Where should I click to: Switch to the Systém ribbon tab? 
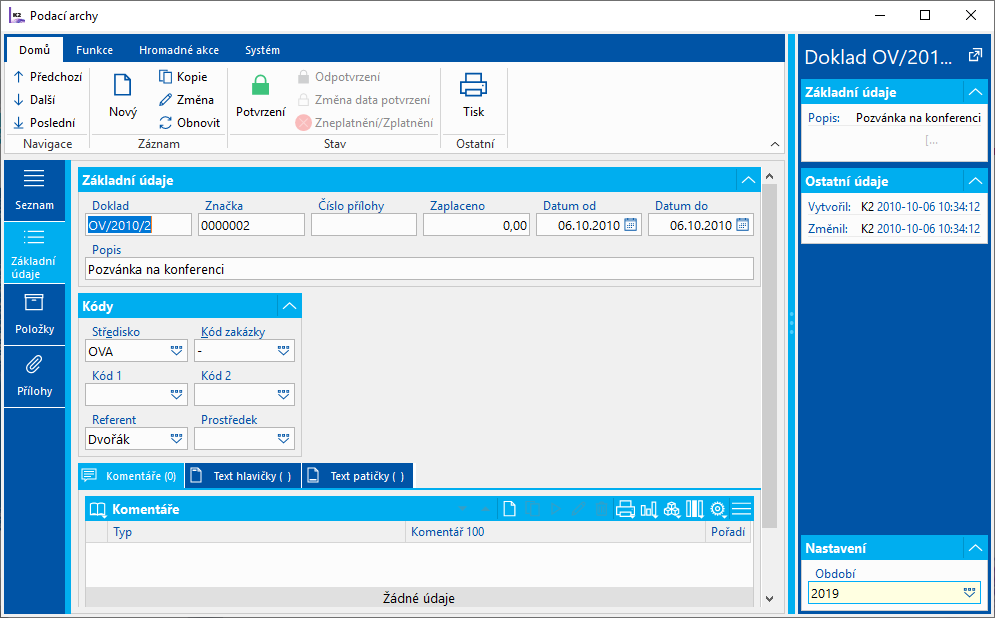[x=262, y=49]
